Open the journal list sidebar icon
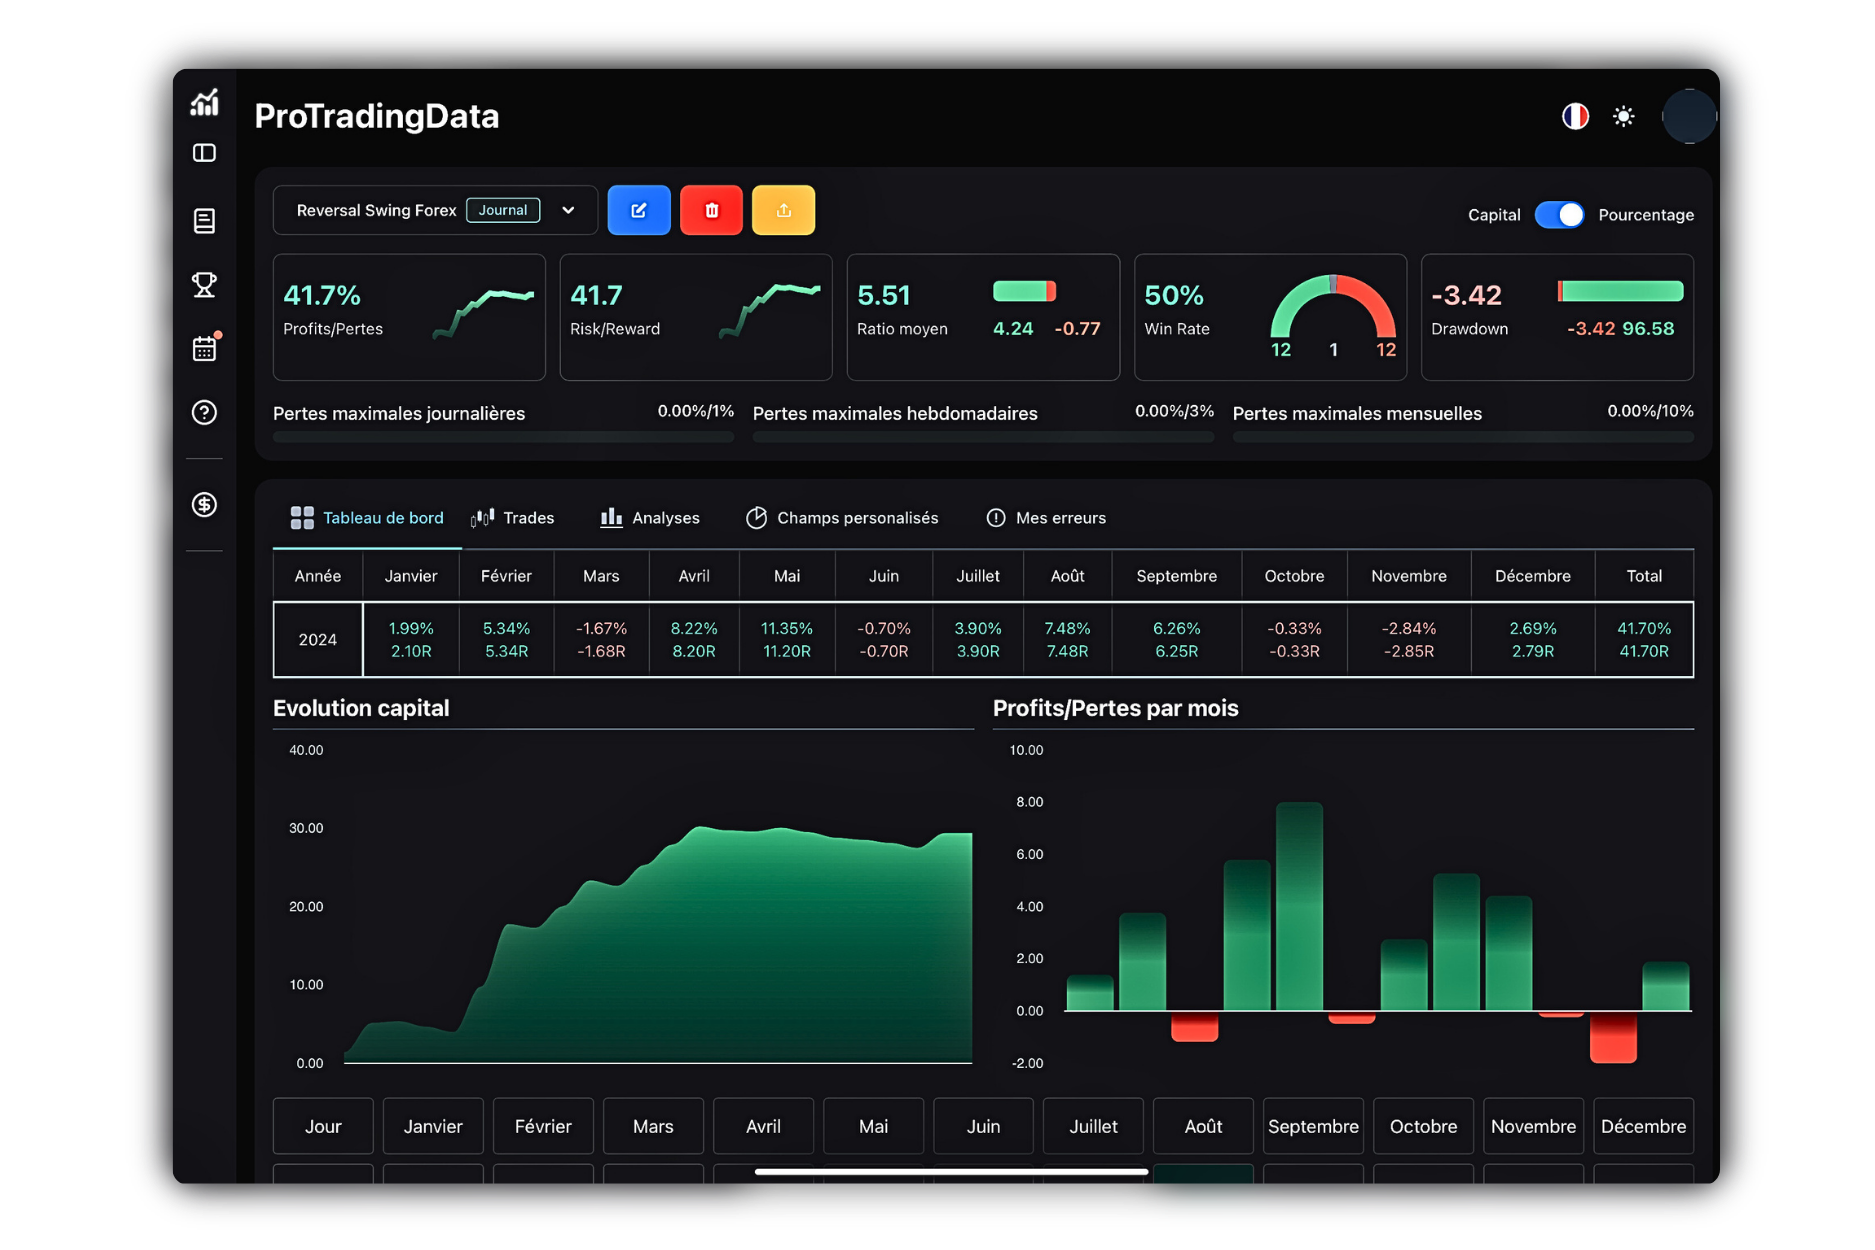This screenshot has height=1250, width=1875. [x=204, y=221]
